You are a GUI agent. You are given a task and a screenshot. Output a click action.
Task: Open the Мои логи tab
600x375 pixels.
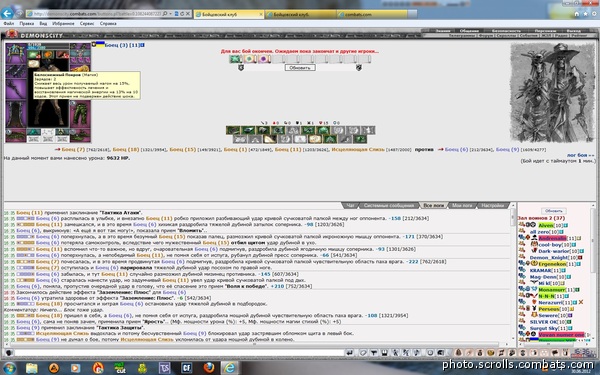coord(462,206)
